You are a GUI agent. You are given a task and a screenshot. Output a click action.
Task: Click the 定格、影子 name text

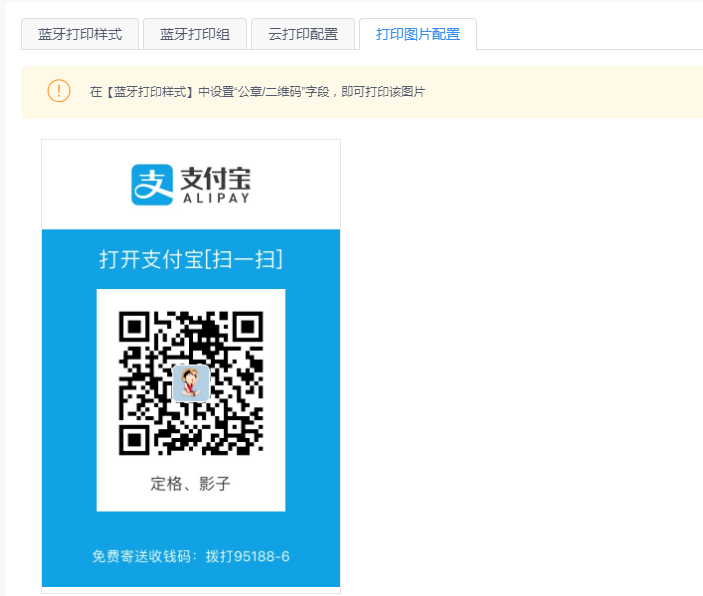(191, 483)
